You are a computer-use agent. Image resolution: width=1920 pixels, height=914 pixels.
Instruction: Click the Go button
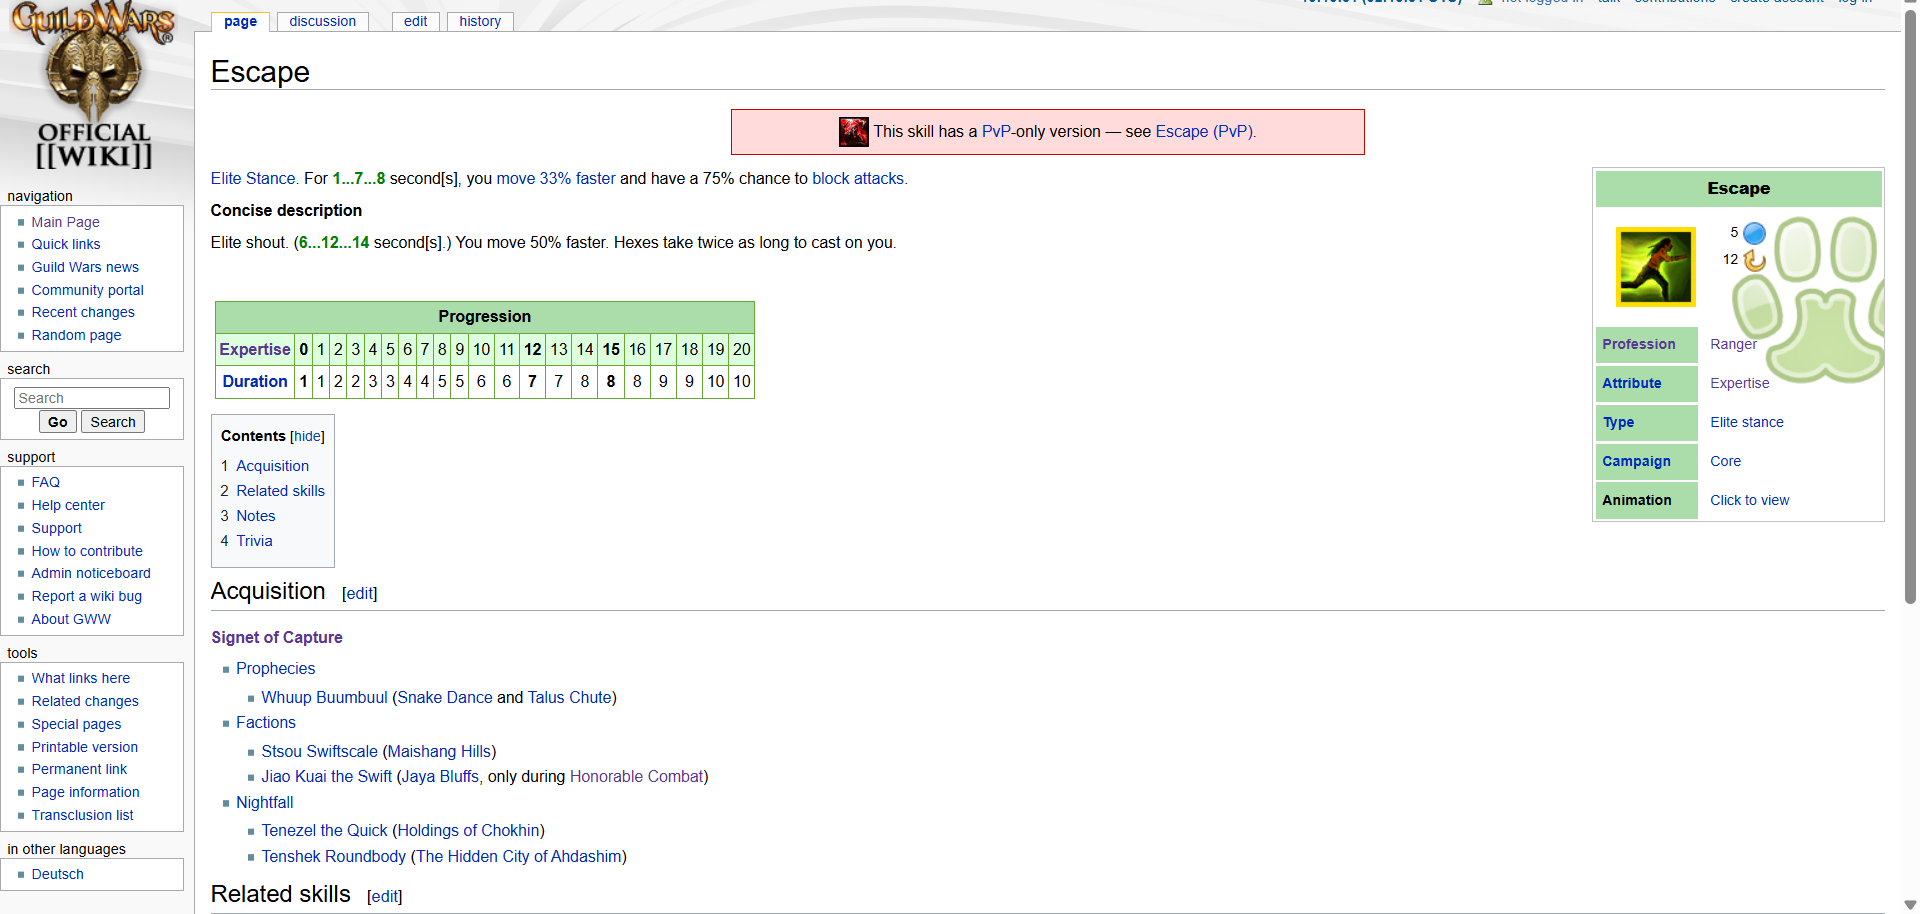tap(58, 422)
